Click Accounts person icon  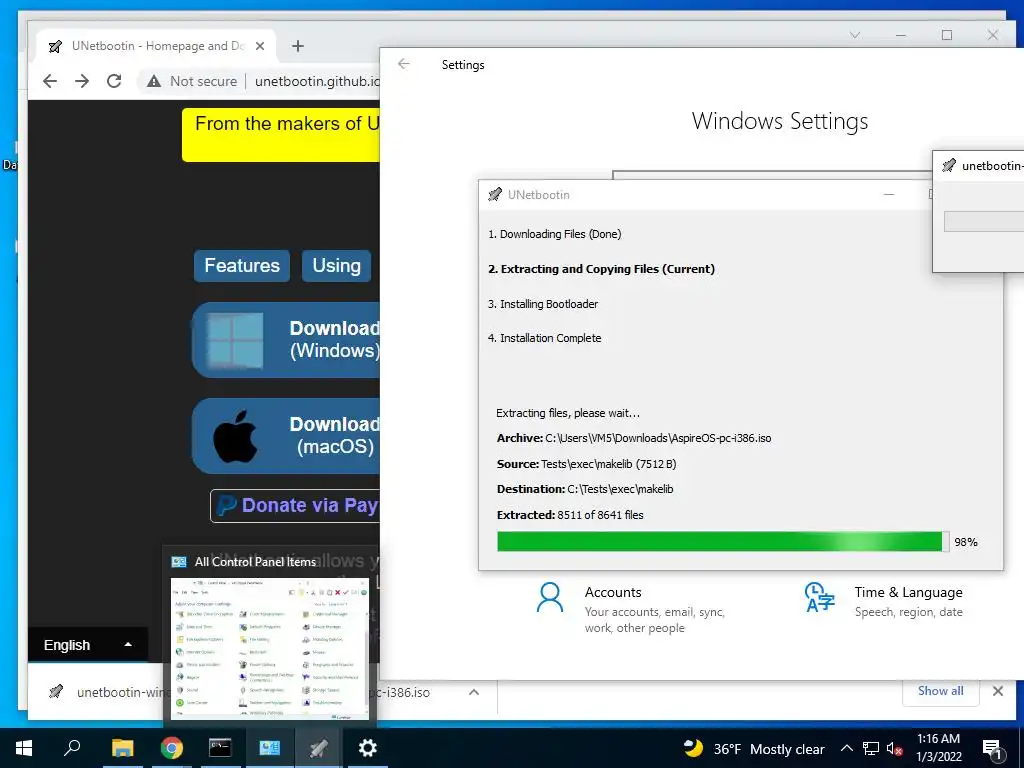click(550, 597)
